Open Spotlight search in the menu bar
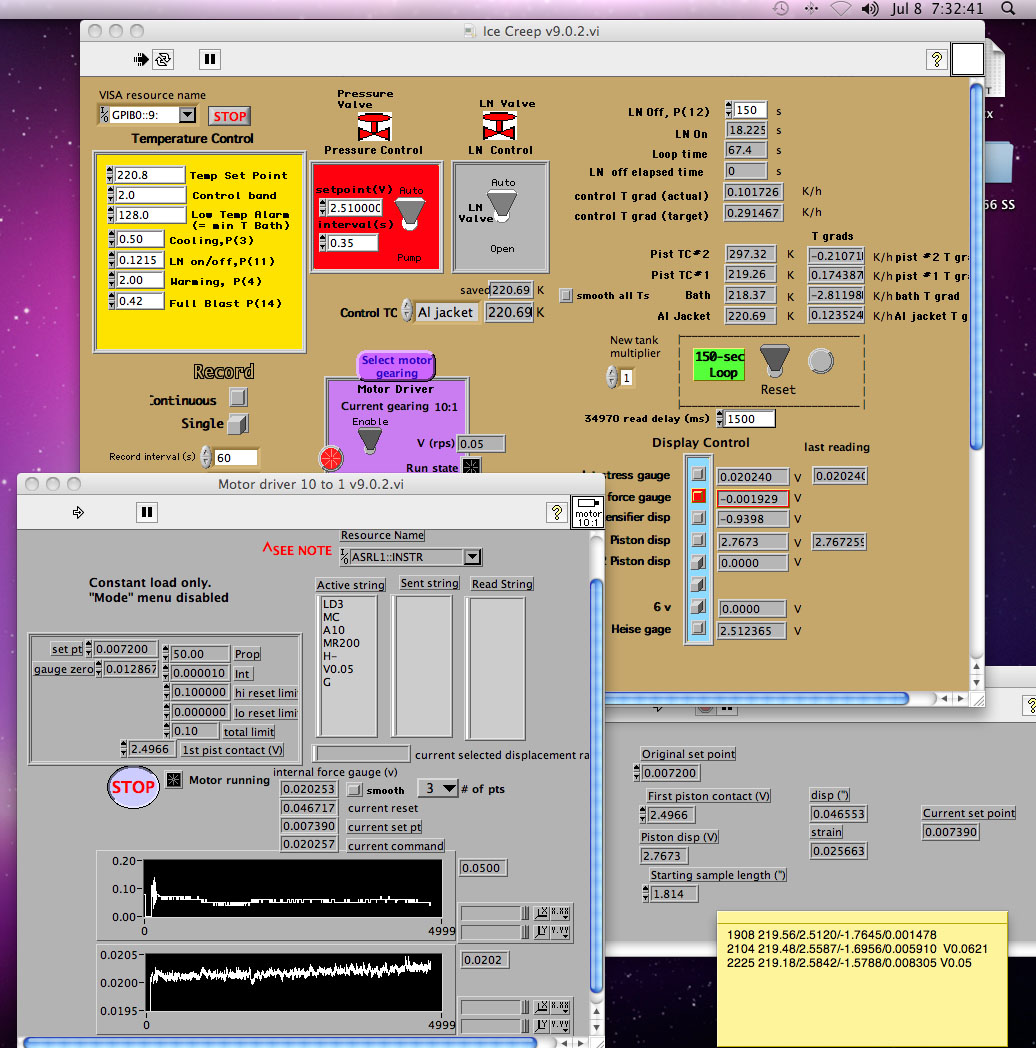Viewport: 1036px width, 1048px height. 1016,9
